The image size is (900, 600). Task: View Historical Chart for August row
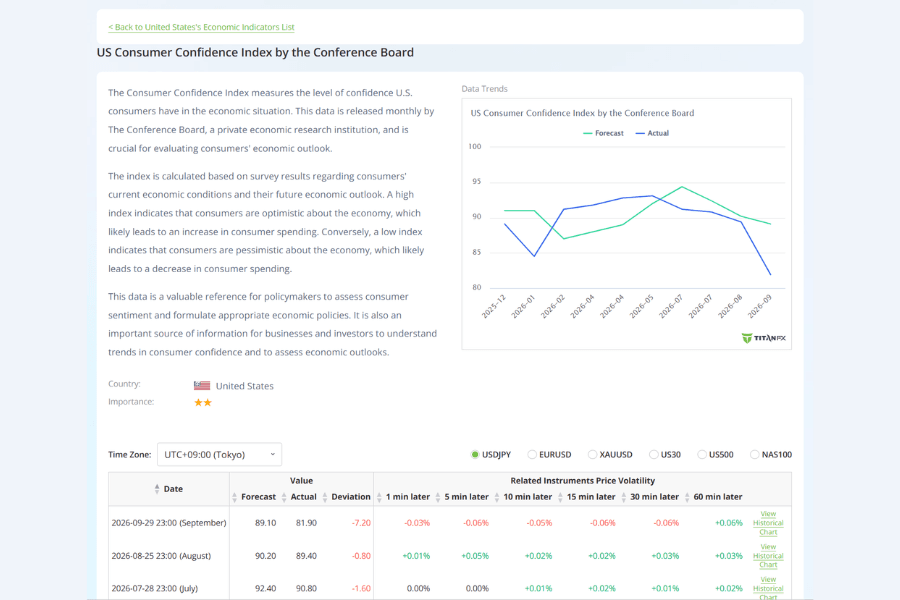point(768,556)
